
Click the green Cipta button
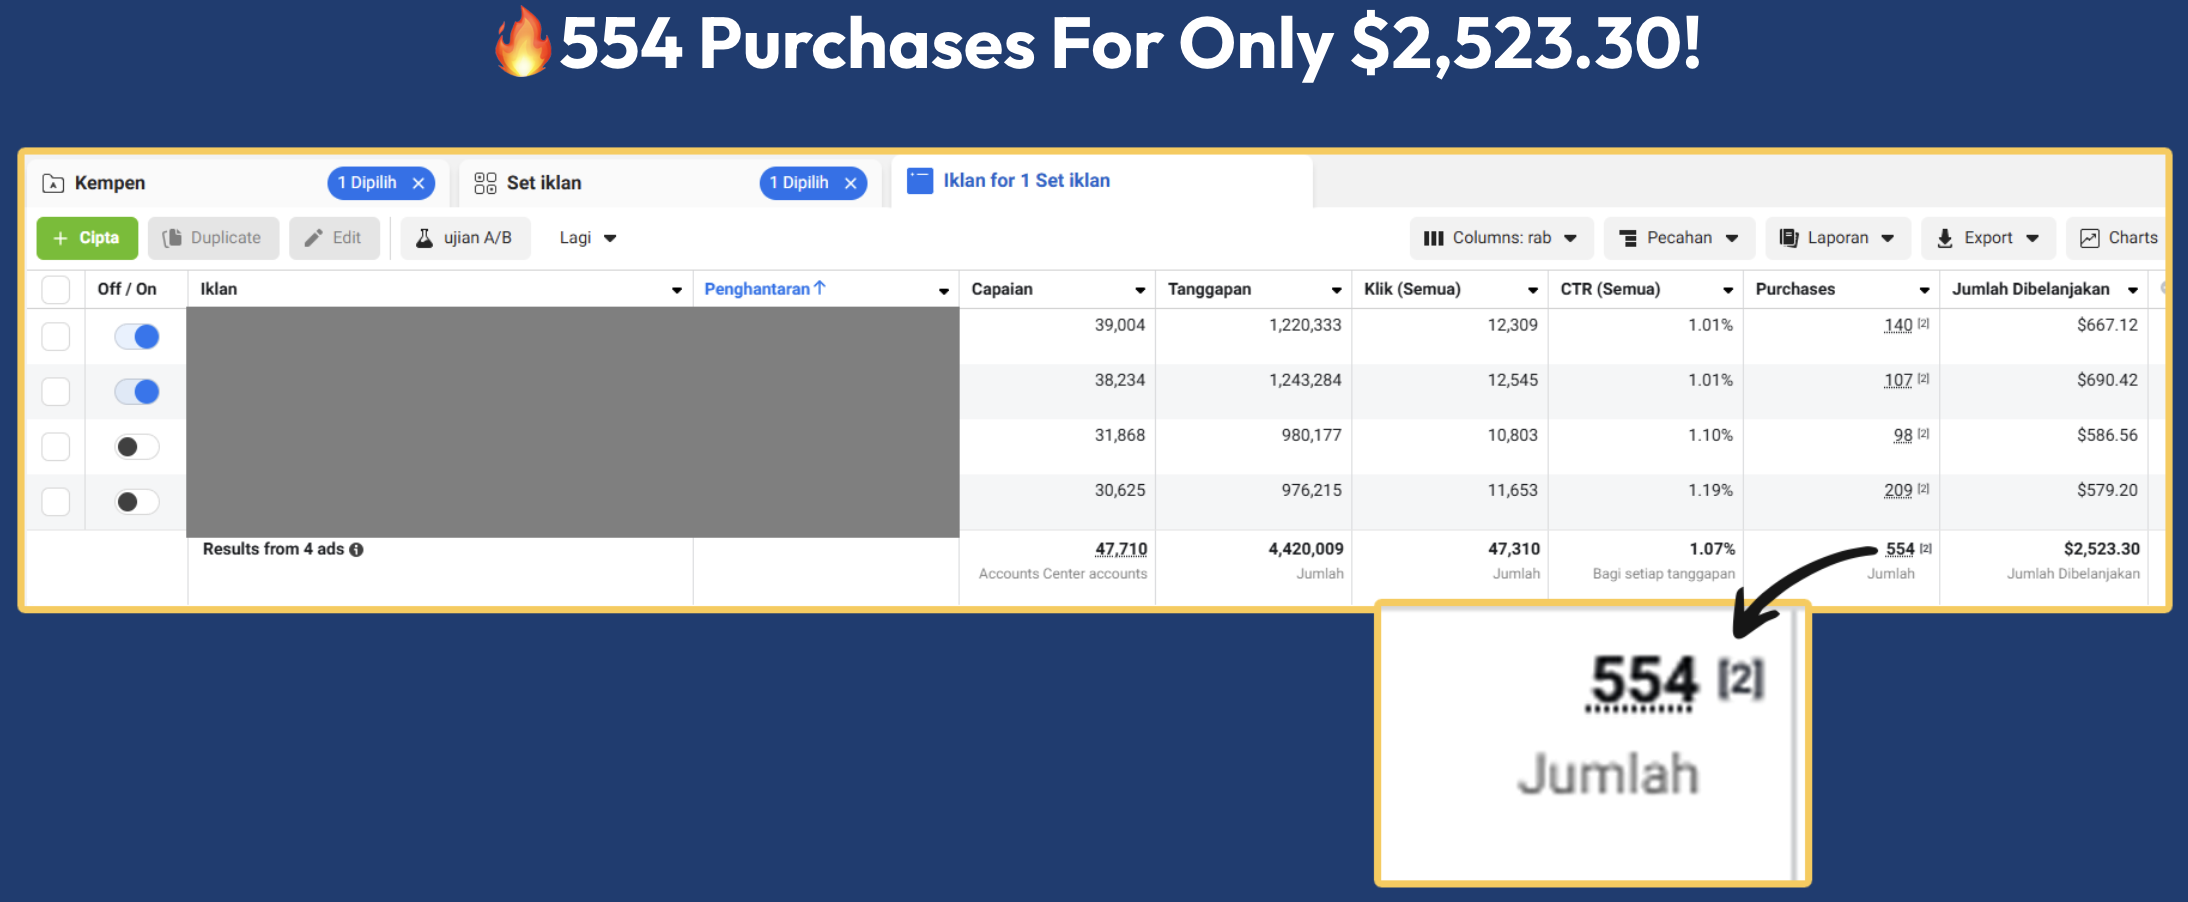click(87, 238)
